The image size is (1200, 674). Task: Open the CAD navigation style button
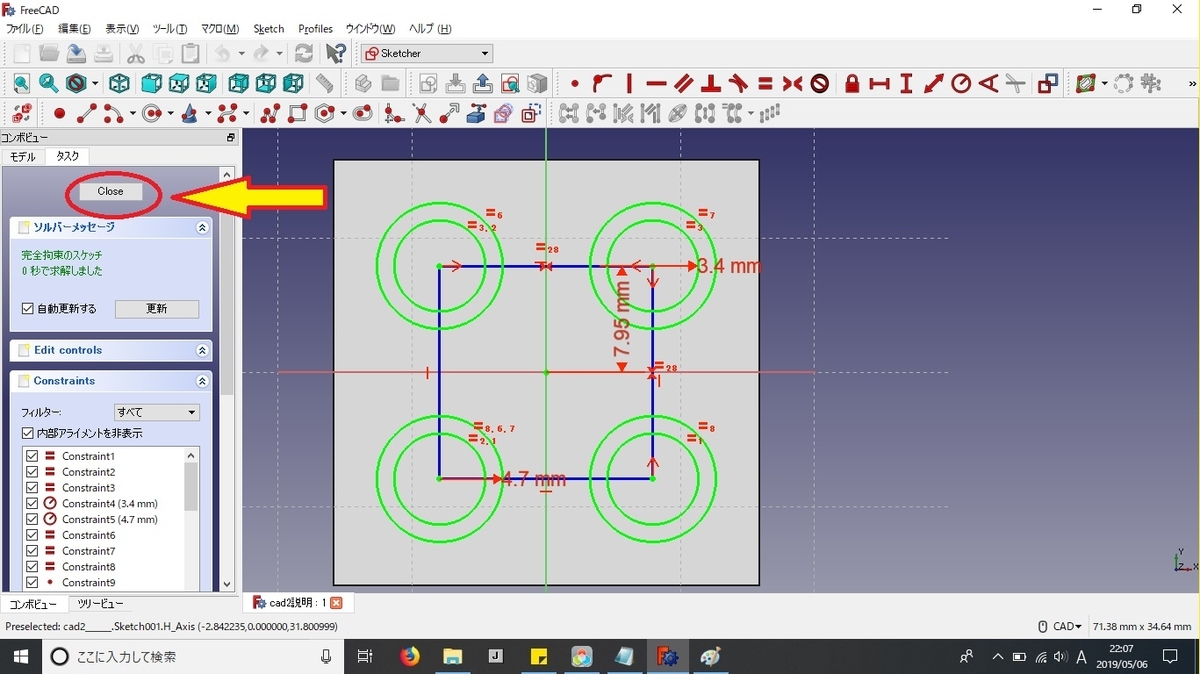(1061, 626)
